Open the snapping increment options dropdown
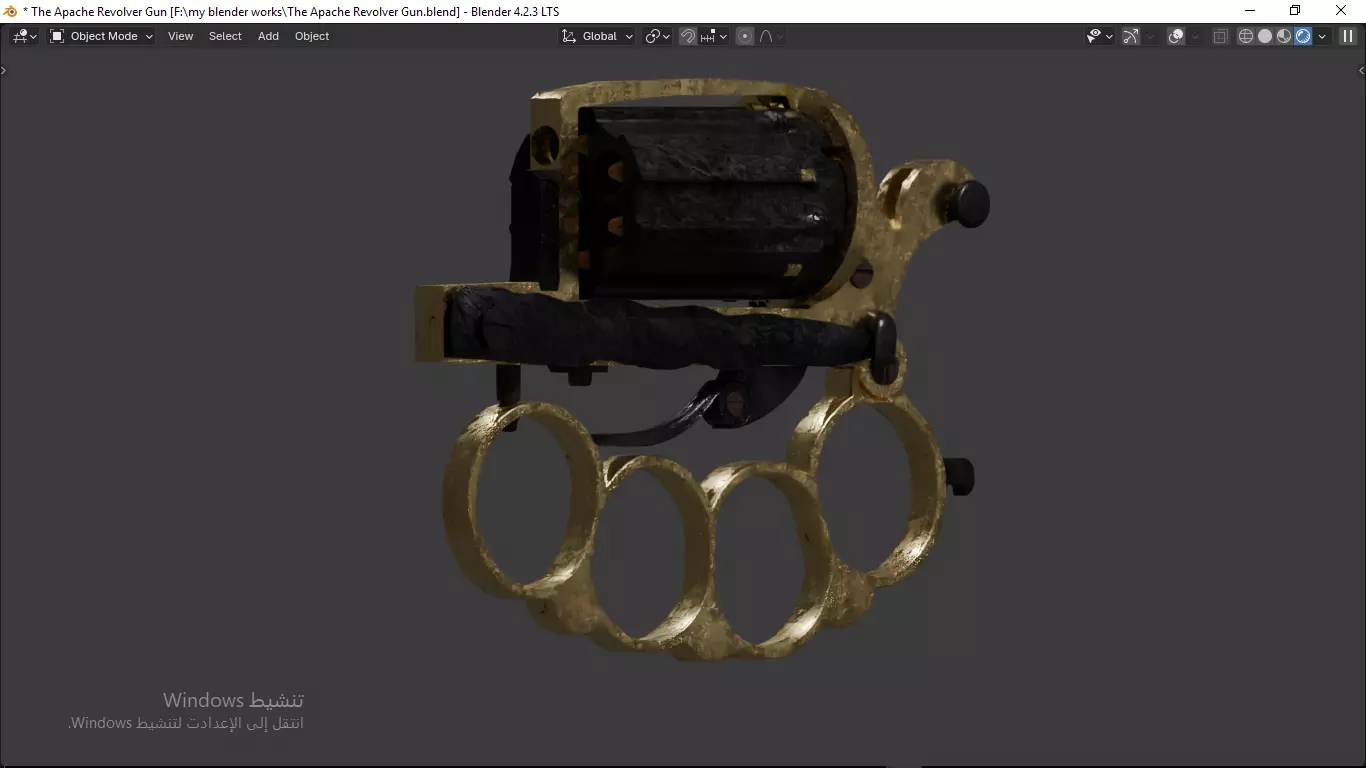1366x768 pixels. pyautogui.click(x=714, y=36)
